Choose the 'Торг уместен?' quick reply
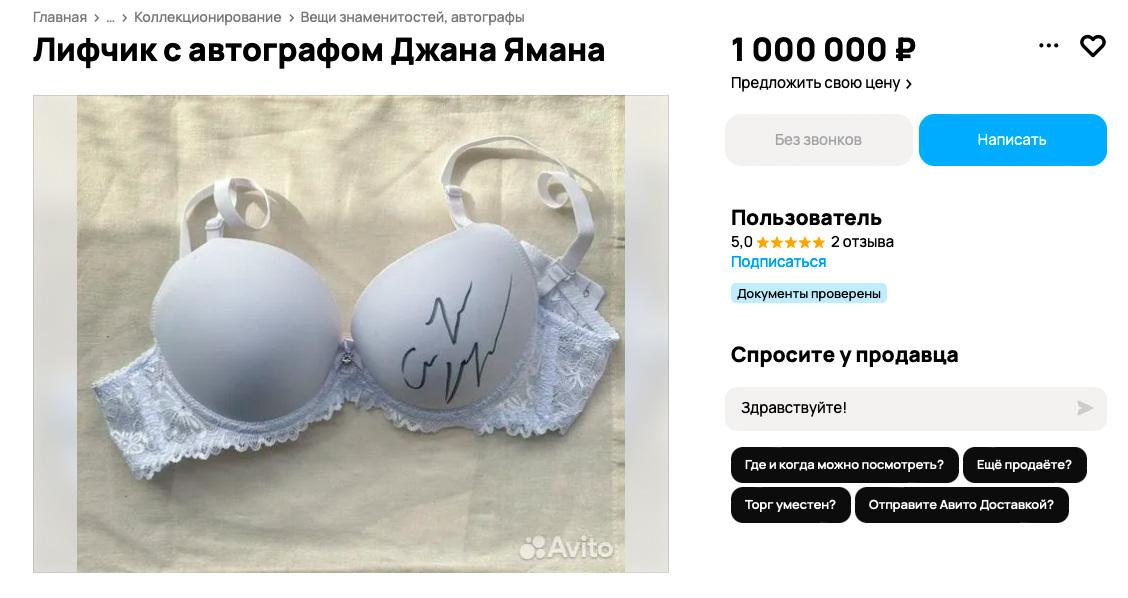 tap(790, 504)
